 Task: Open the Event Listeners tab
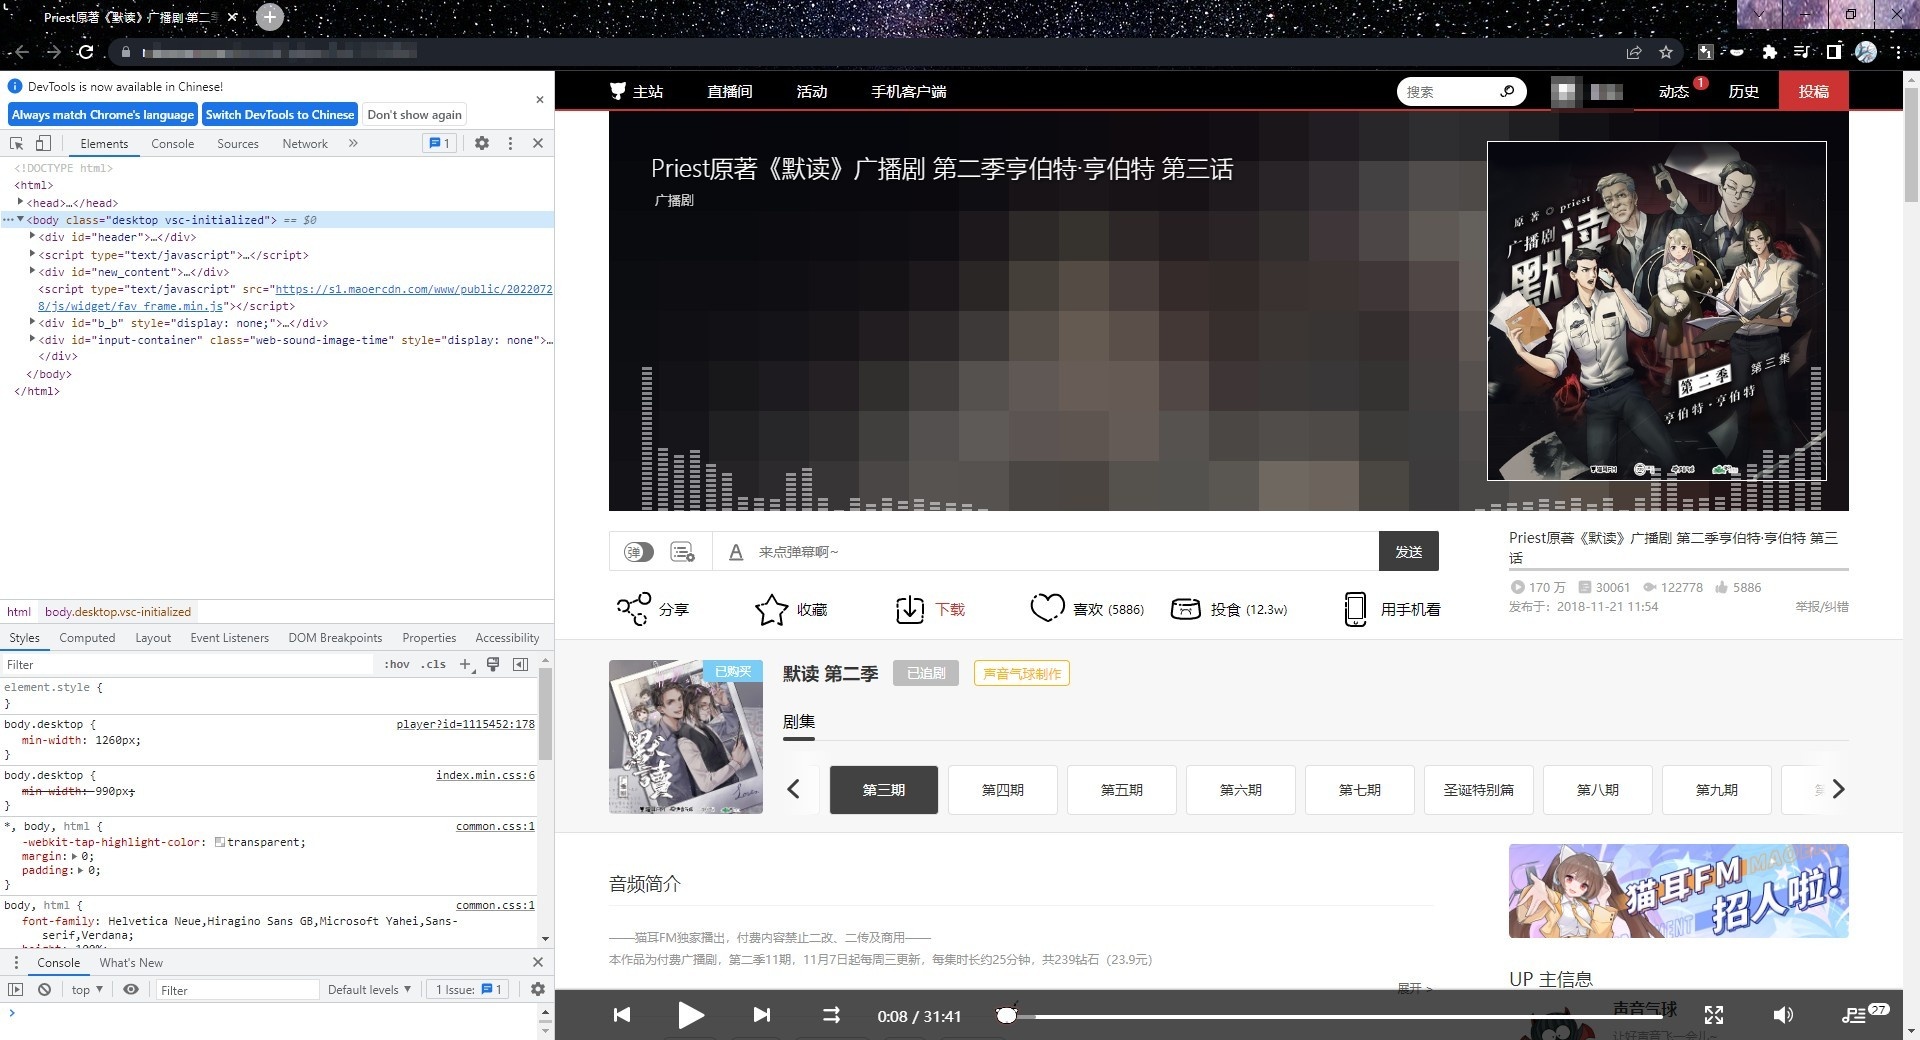coord(229,637)
